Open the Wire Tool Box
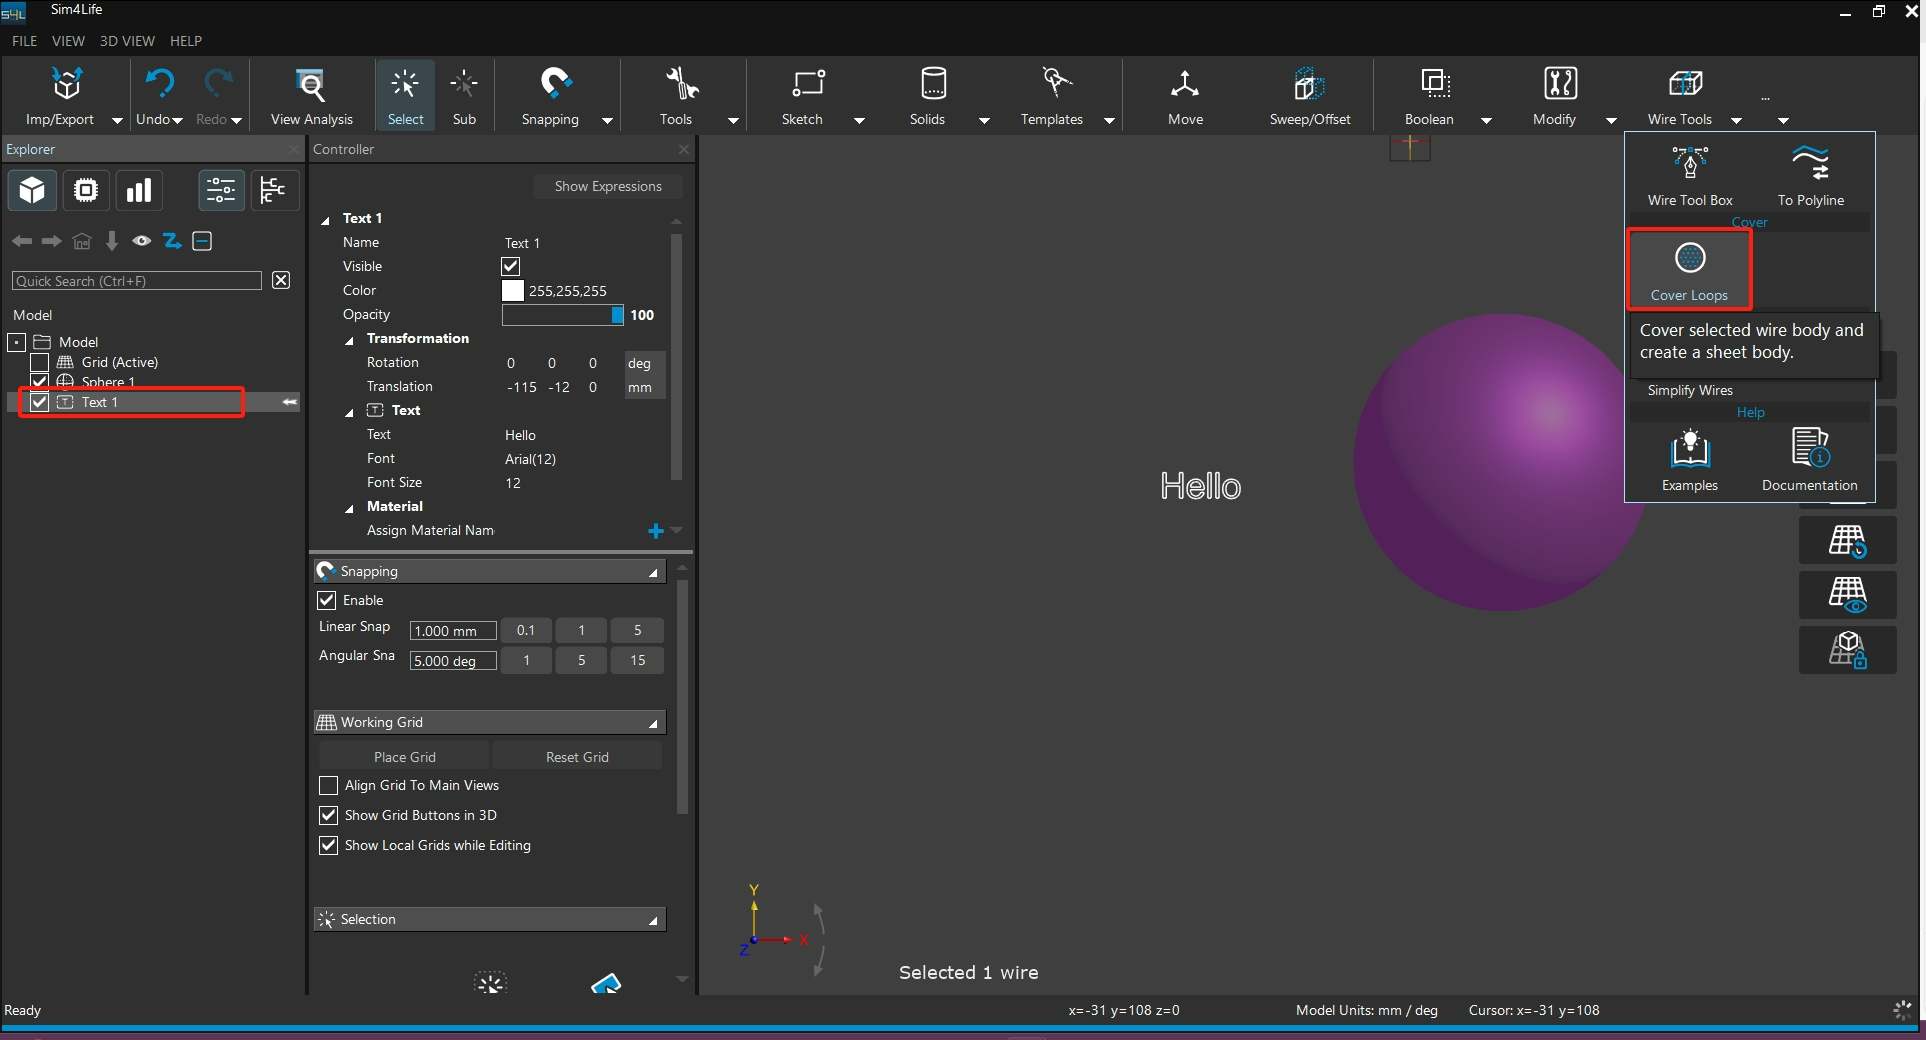The width and height of the screenshot is (1926, 1040). pos(1689,164)
